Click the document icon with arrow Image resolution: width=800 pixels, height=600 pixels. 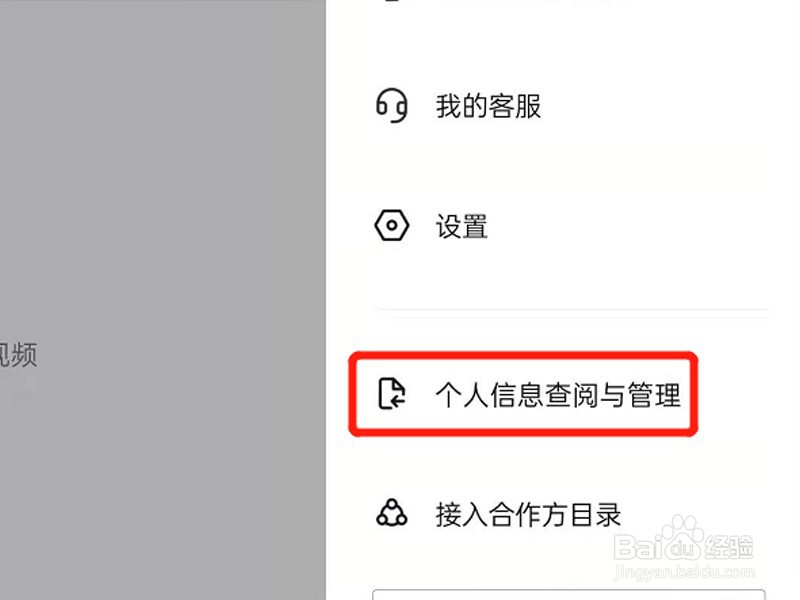(392, 394)
